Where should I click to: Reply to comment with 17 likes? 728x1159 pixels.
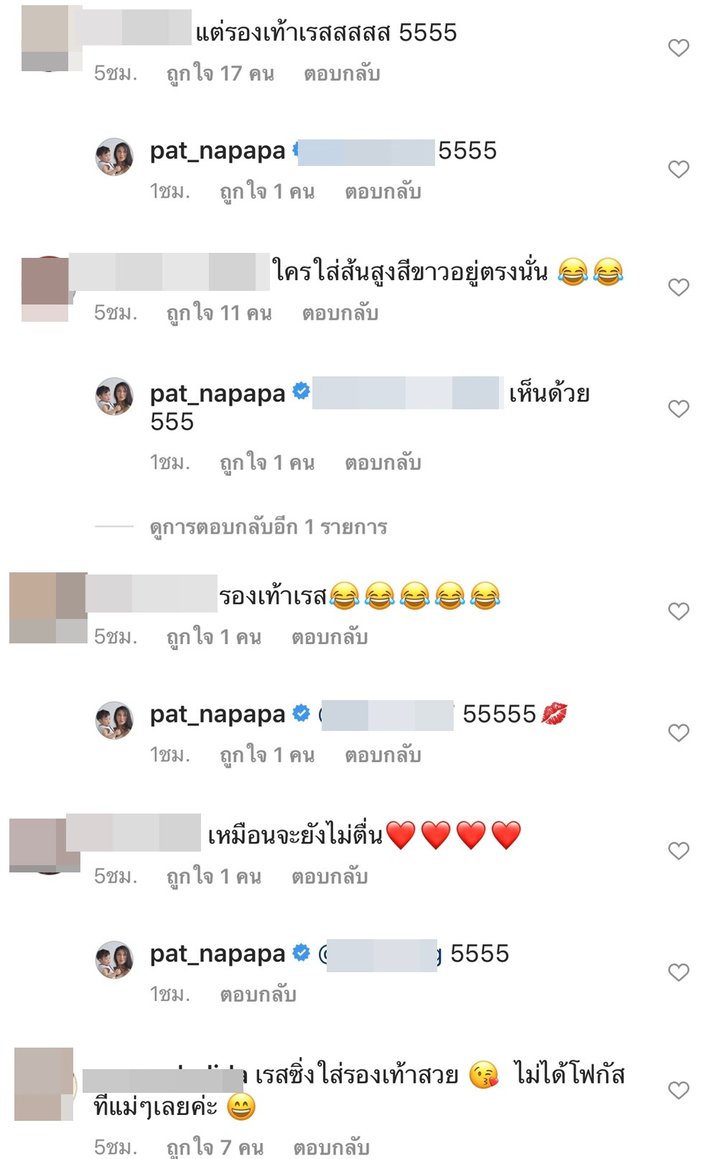(341, 74)
